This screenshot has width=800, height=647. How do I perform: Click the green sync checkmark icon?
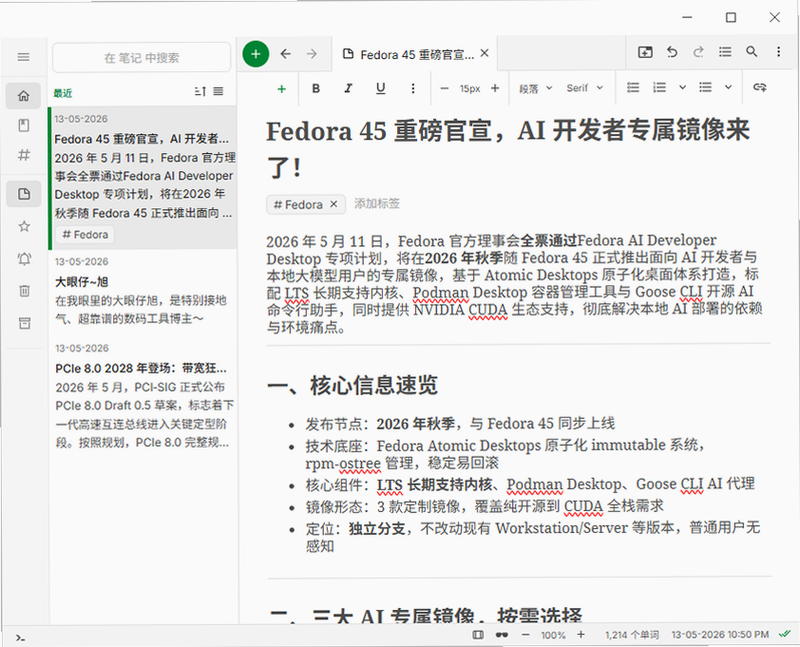[785, 634]
